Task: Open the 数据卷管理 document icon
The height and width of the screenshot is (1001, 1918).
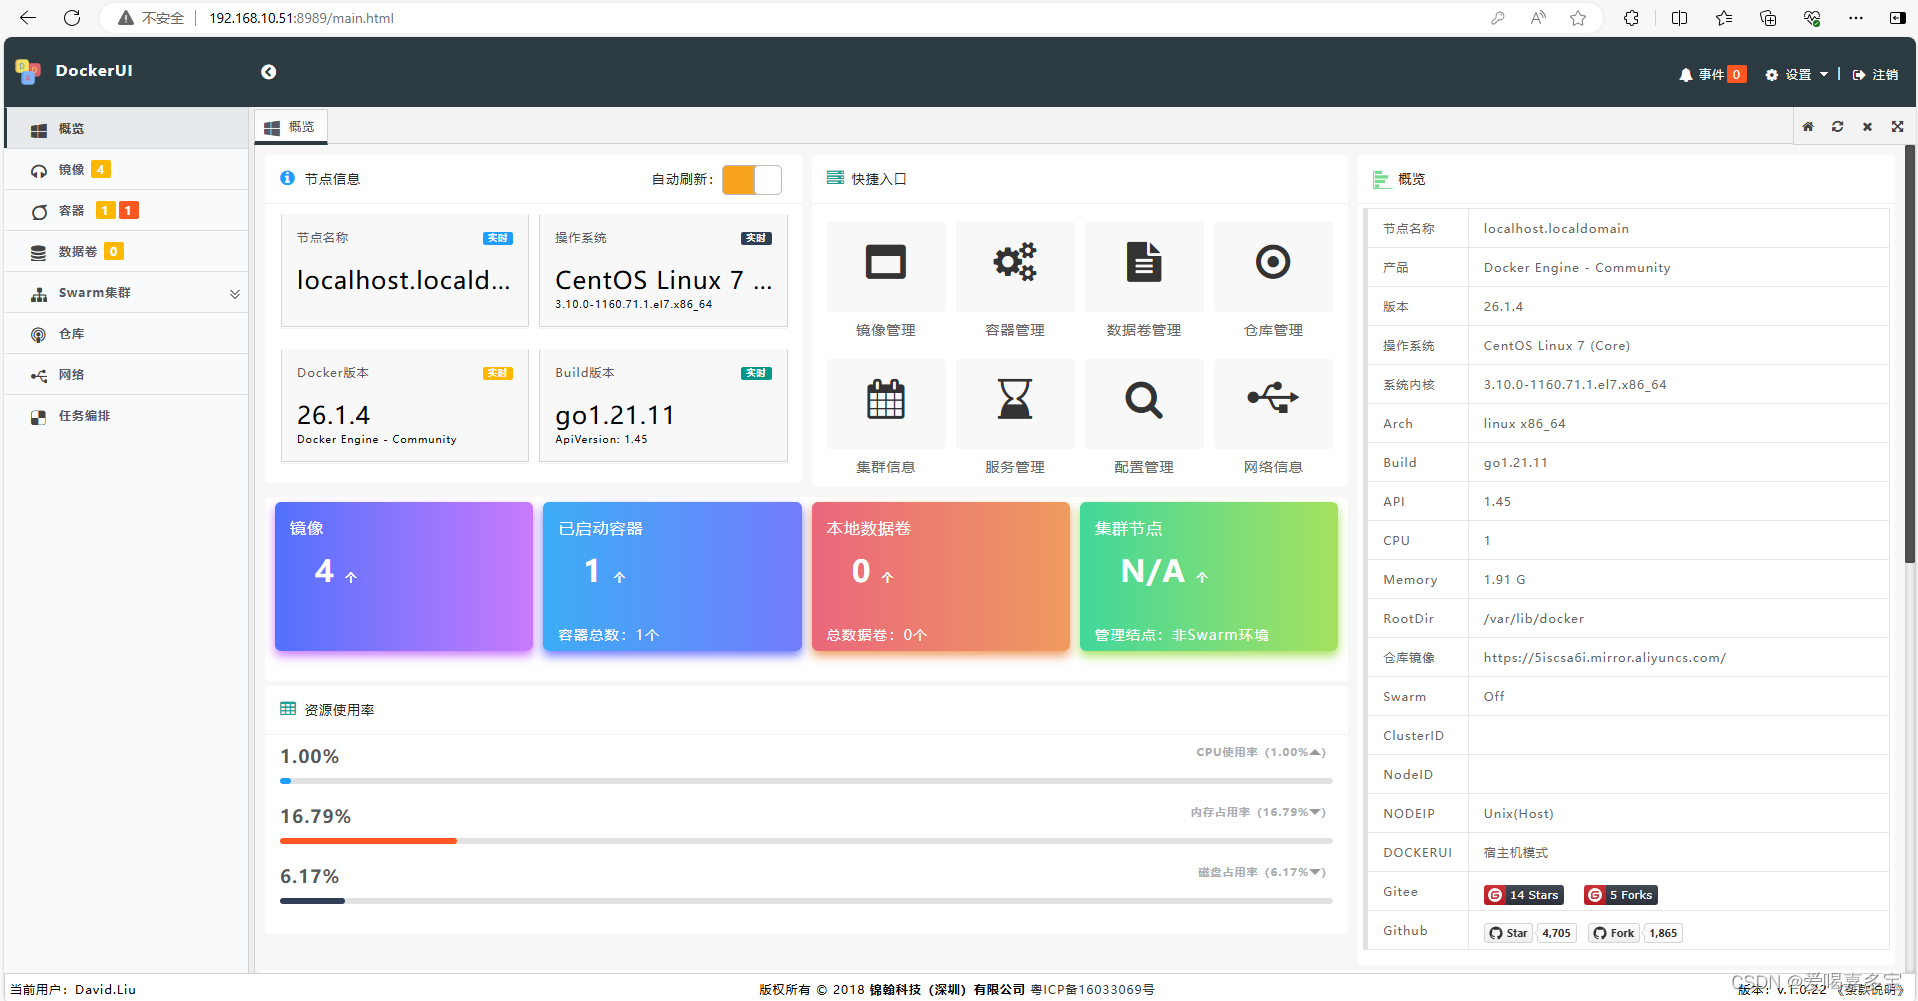Action: [x=1143, y=262]
